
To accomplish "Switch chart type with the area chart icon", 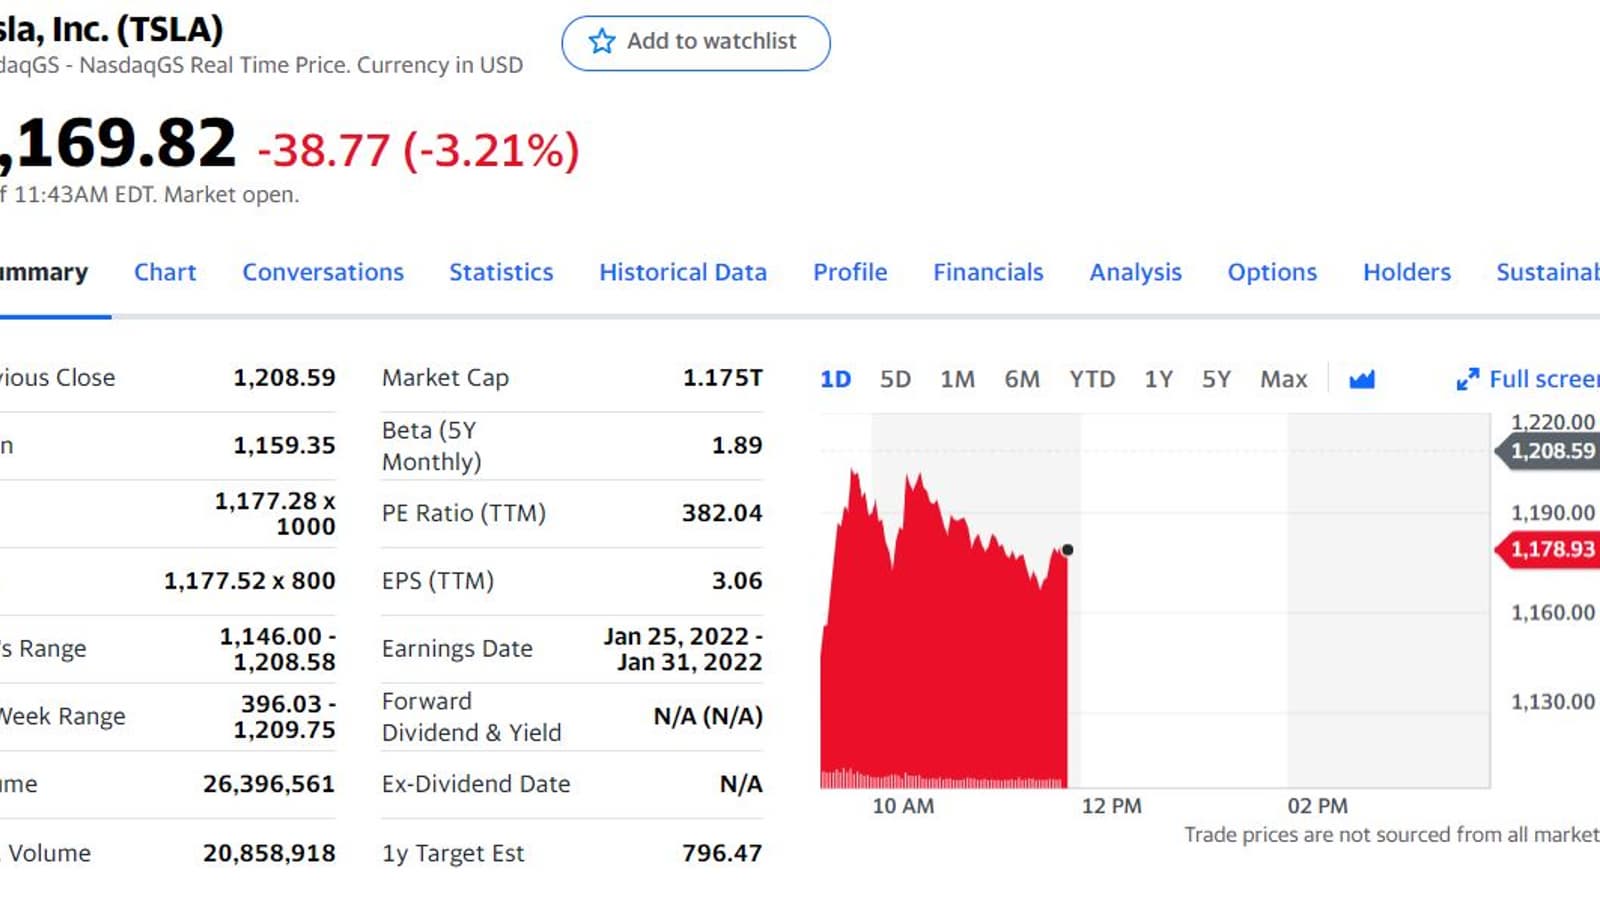I will click(x=1362, y=380).
